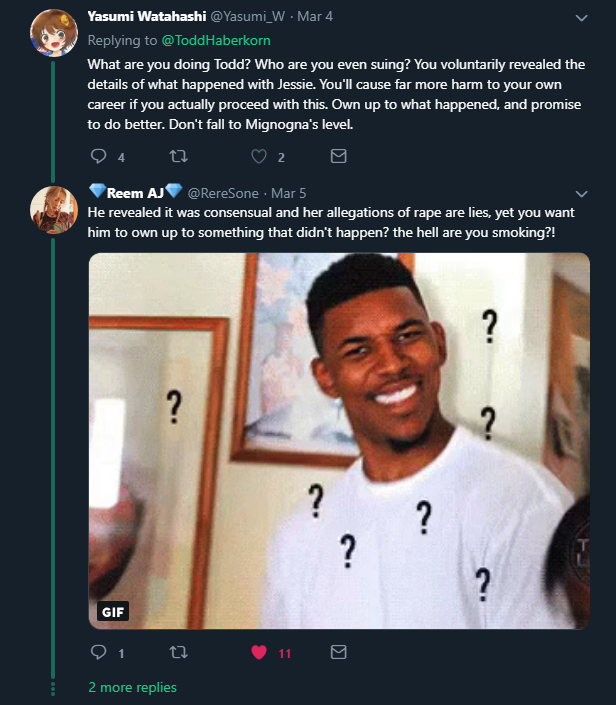Open Reem AJ display name
This screenshot has height=705, width=616.
(135, 192)
